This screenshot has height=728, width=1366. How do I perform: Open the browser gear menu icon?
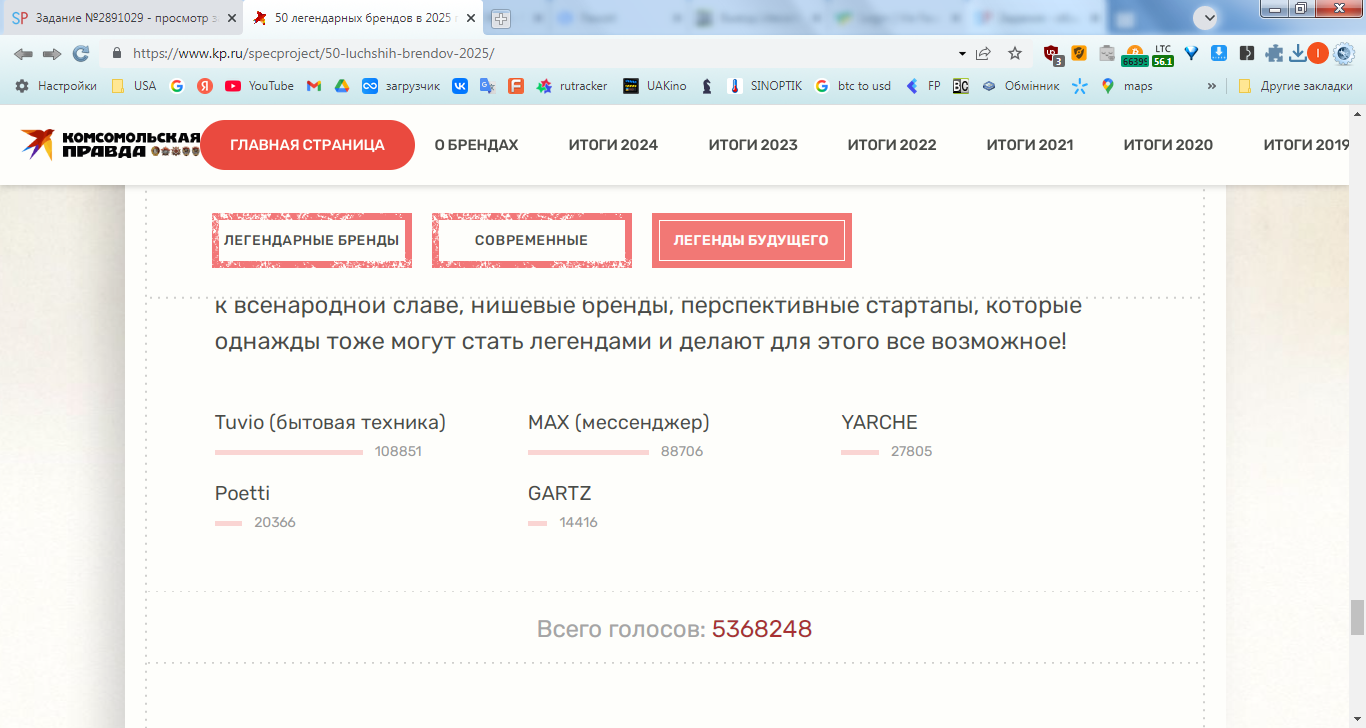pyautogui.click(x=1344, y=54)
